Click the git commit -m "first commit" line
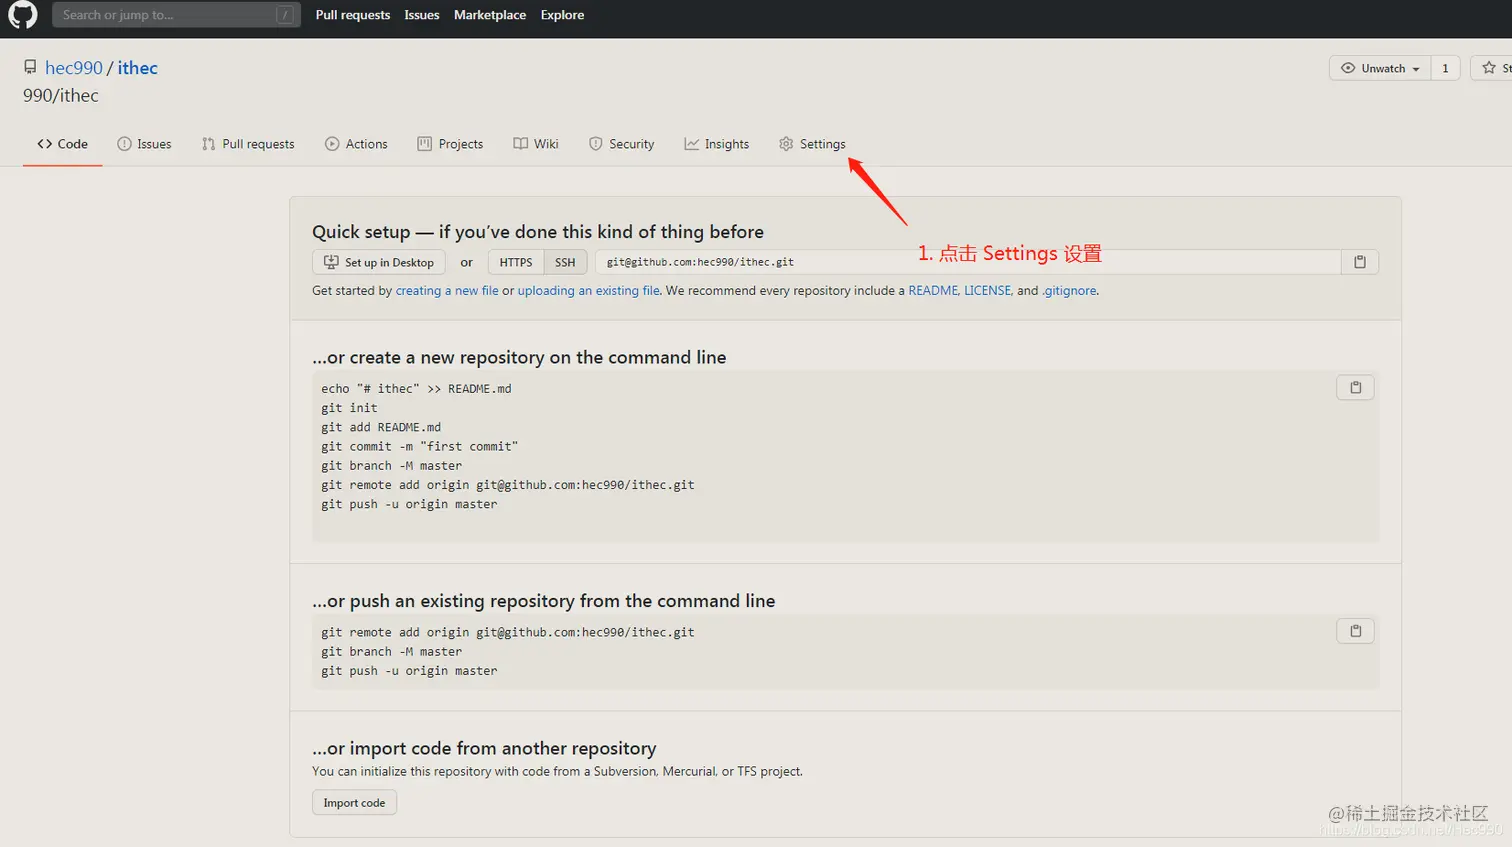The height and width of the screenshot is (847, 1512). click(x=419, y=446)
